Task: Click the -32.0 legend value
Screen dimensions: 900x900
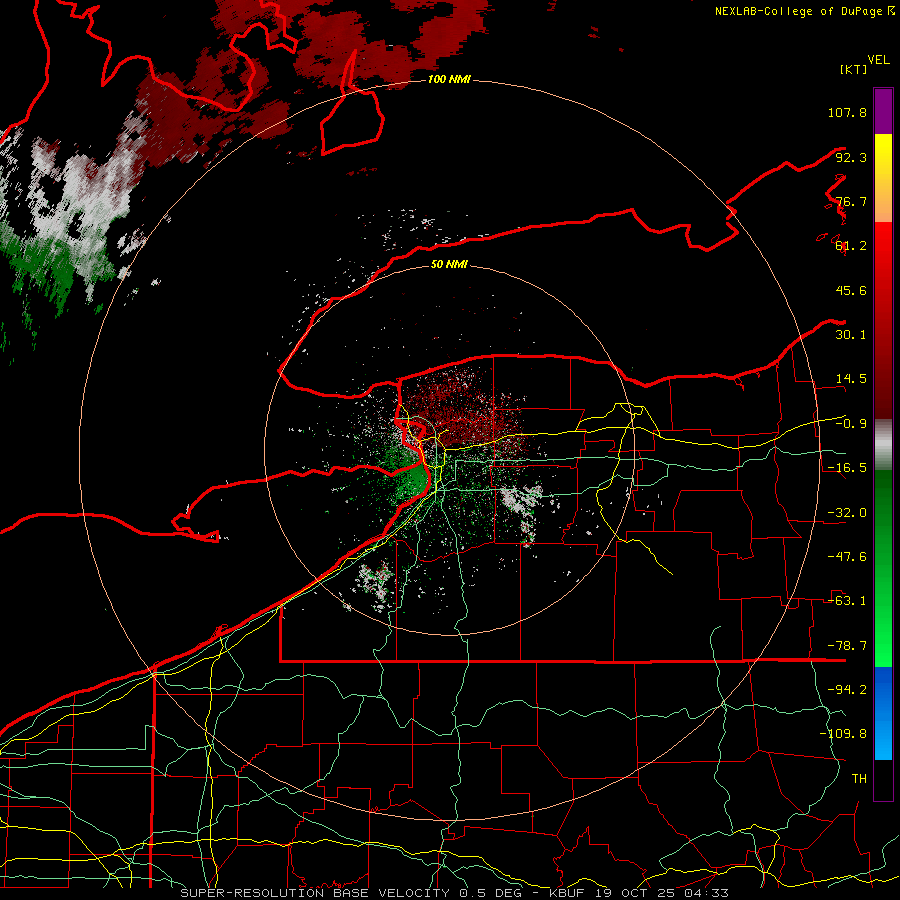Action: coord(847,513)
